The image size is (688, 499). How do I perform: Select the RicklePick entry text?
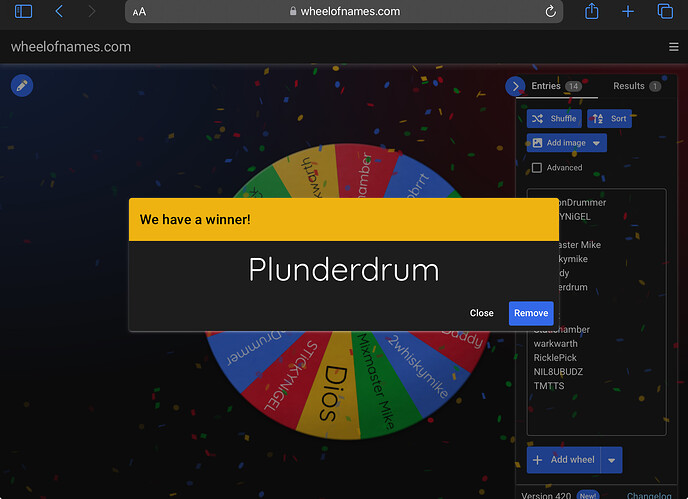pos(555,358)
